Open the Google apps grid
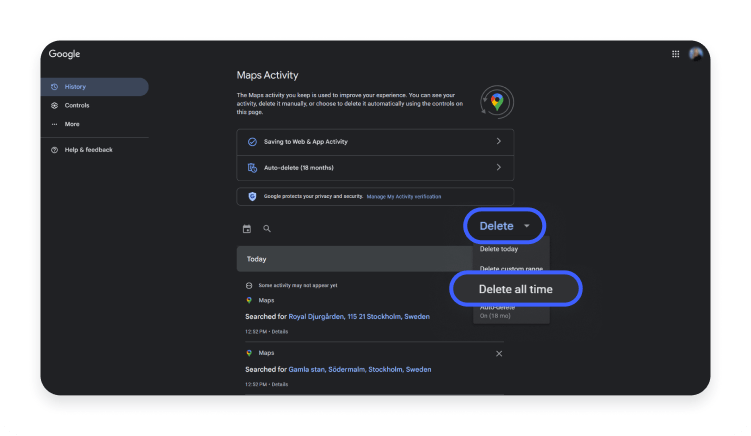Image resolution: width=751 pixels, height=436 pixels. tap(675, 54)
